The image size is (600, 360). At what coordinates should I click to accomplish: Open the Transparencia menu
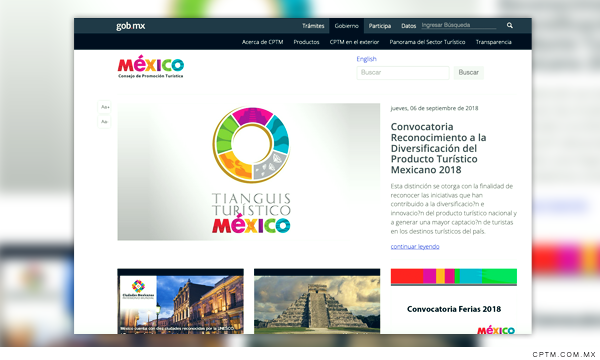point(494,42)
